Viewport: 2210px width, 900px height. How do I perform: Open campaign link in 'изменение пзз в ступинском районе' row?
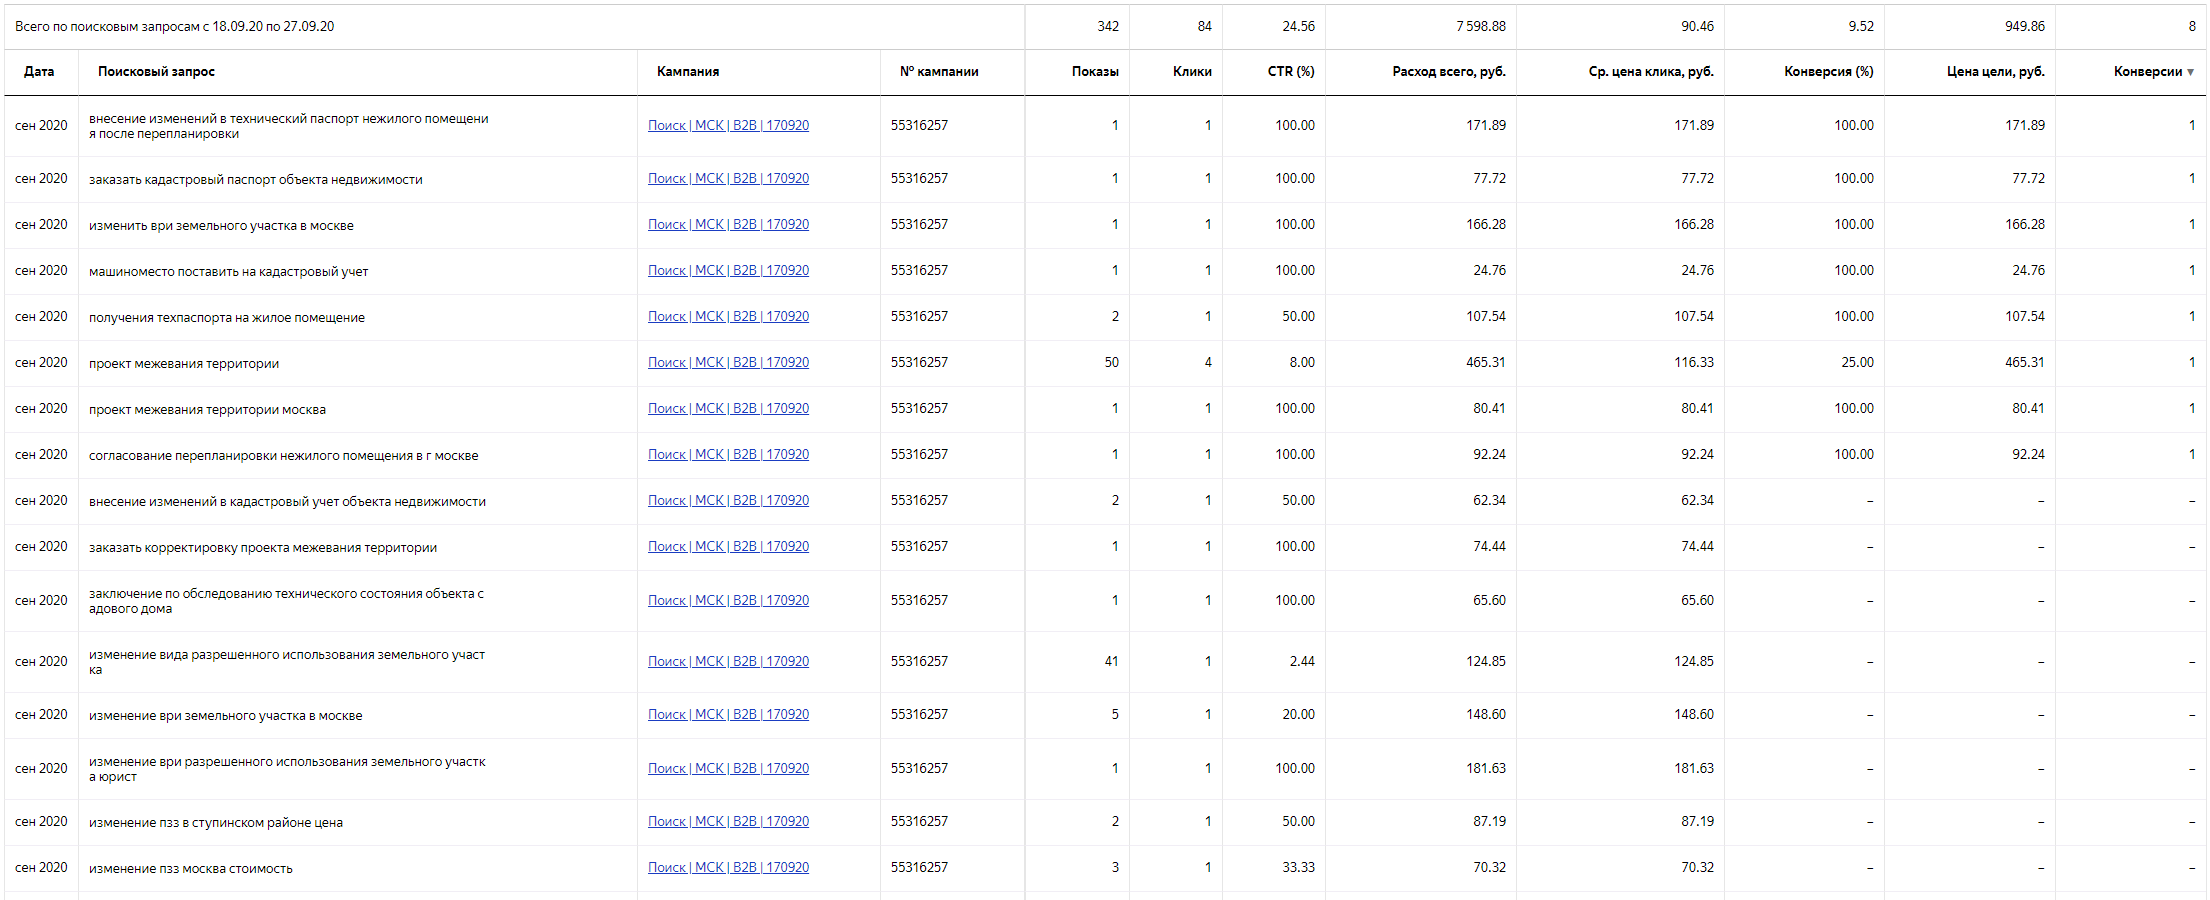[728, 822]
